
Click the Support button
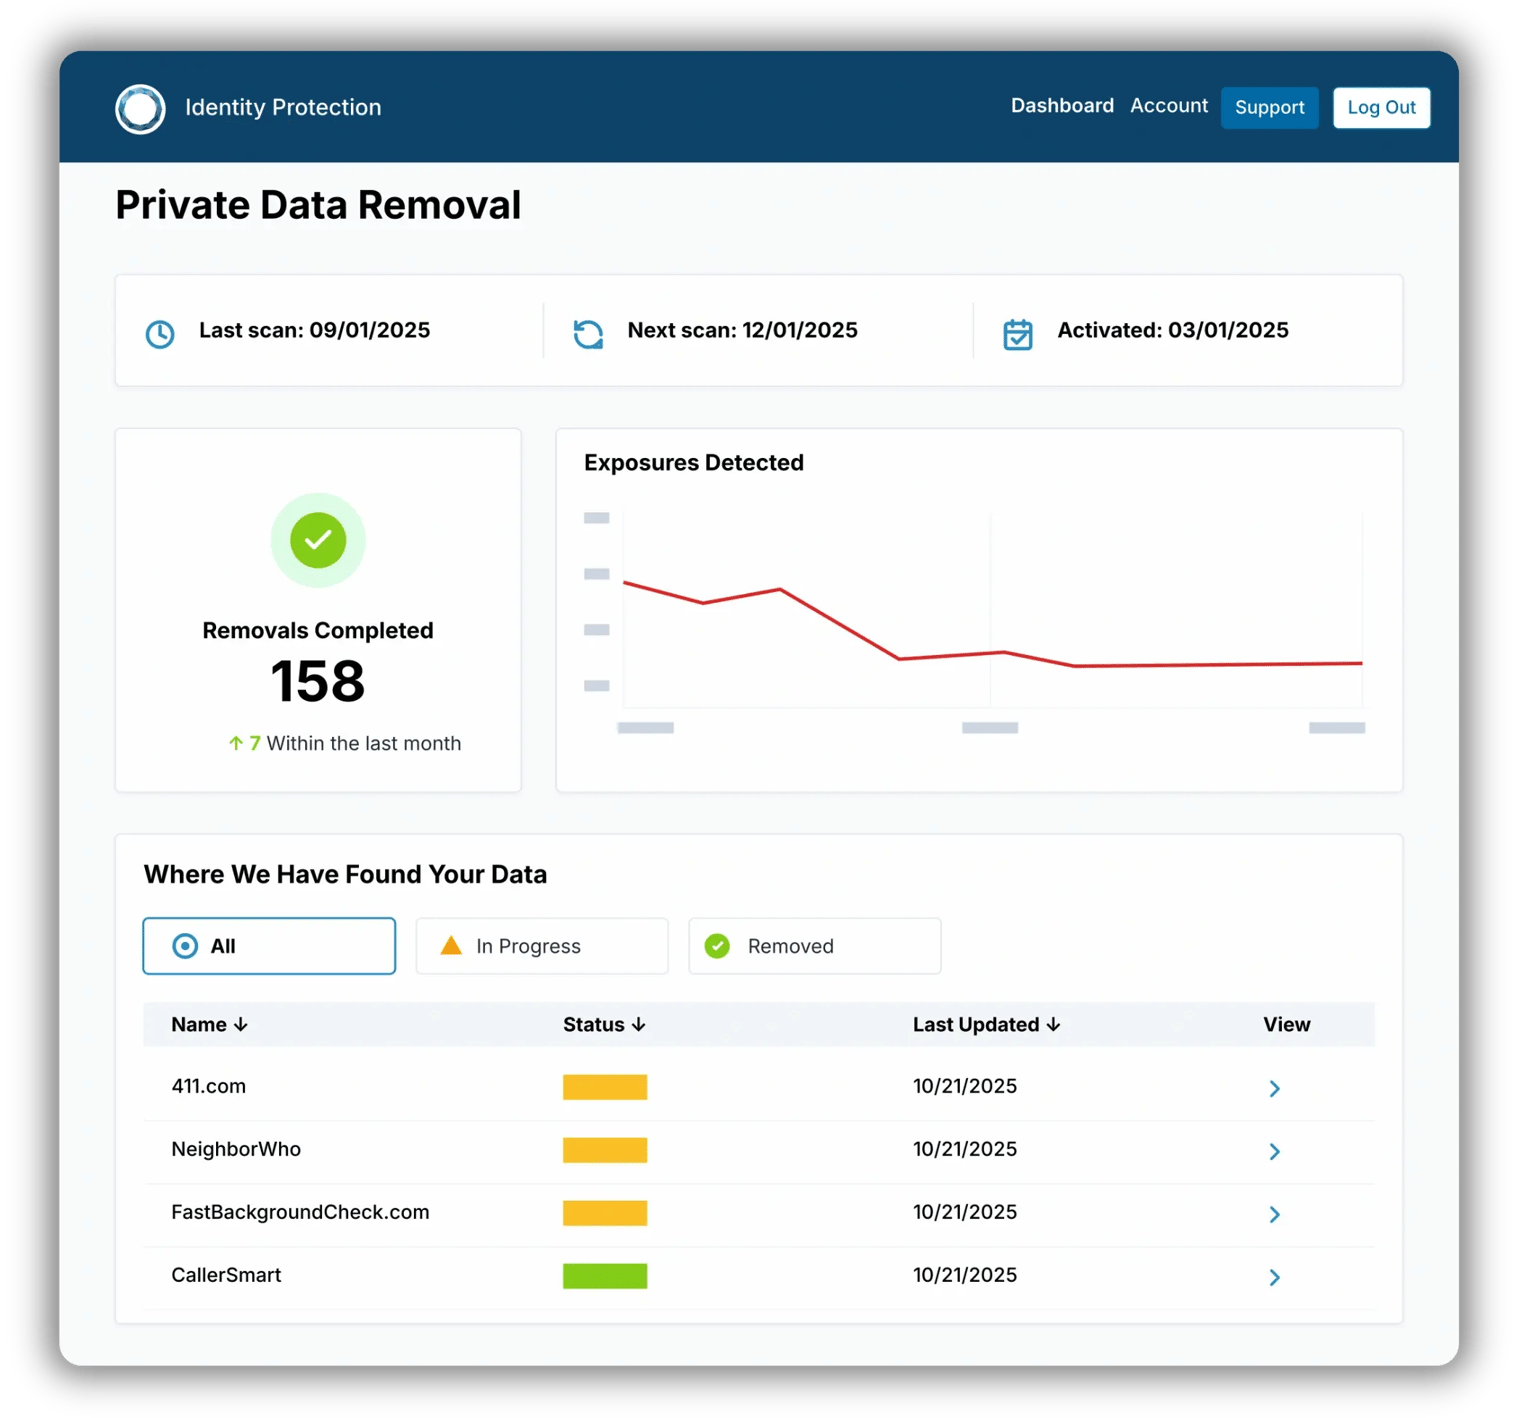(1270, 107)
